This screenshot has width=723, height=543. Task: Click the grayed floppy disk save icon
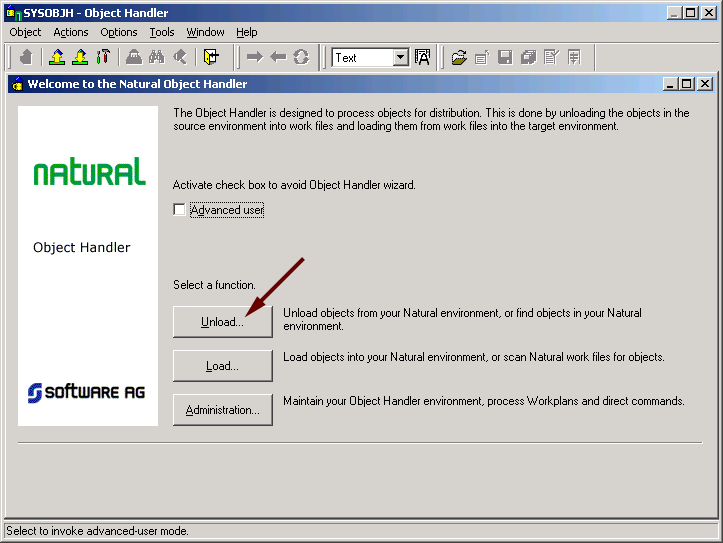[505, 58]
